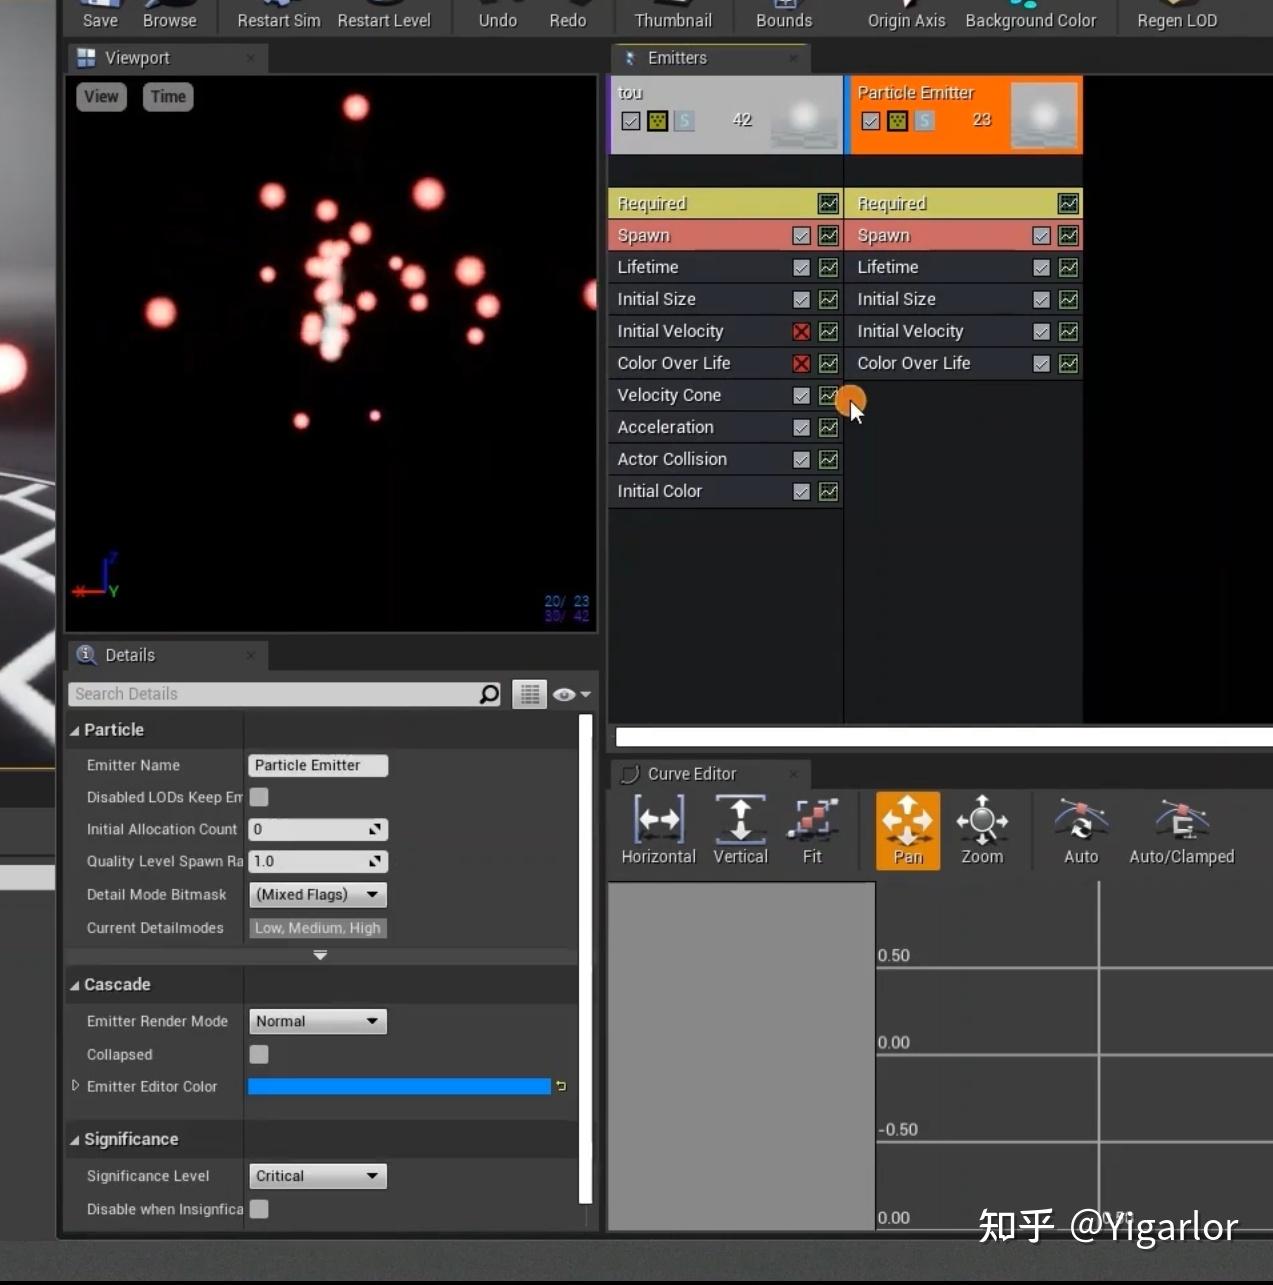
Task: Open Detail Mode Bitmask dropdown
Action: (317, 895)
